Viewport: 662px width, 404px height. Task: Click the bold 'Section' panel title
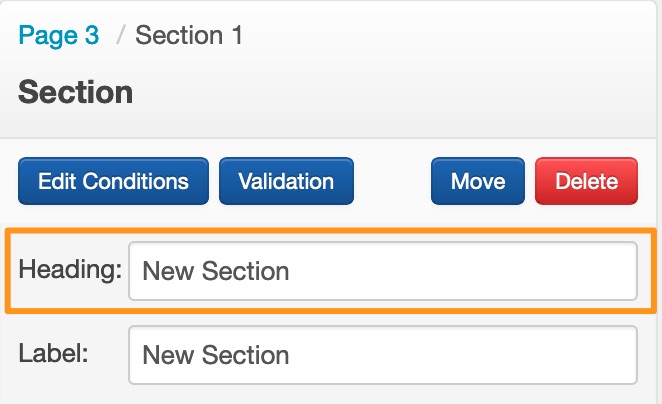75,93
